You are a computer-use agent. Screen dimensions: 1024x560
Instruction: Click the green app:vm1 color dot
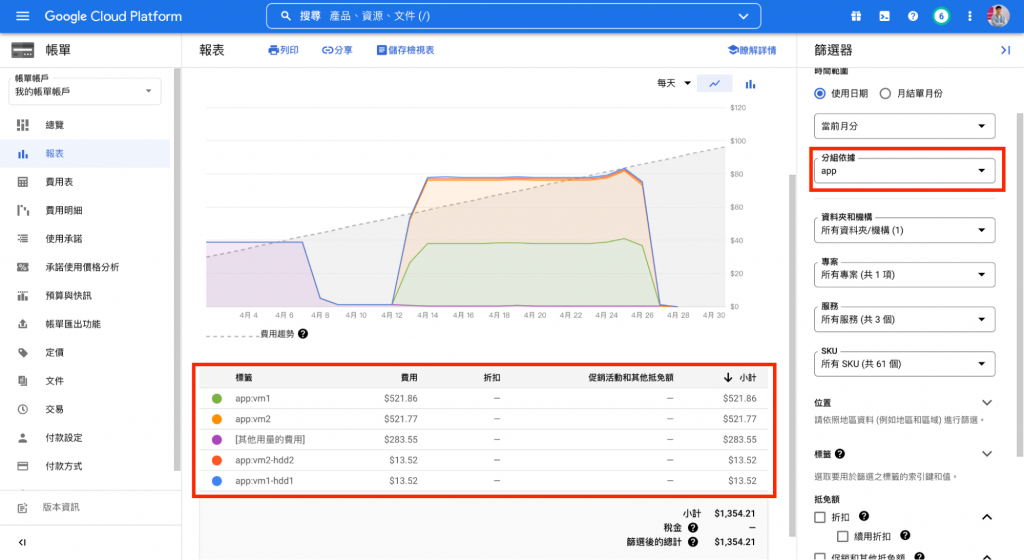tap(217, 398)
